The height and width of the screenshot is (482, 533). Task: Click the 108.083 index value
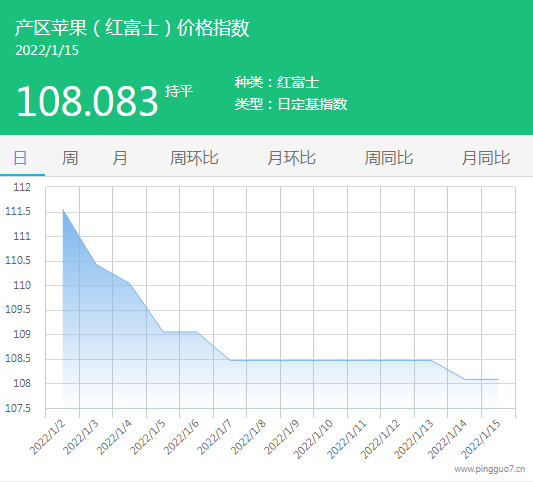[87, 101]
